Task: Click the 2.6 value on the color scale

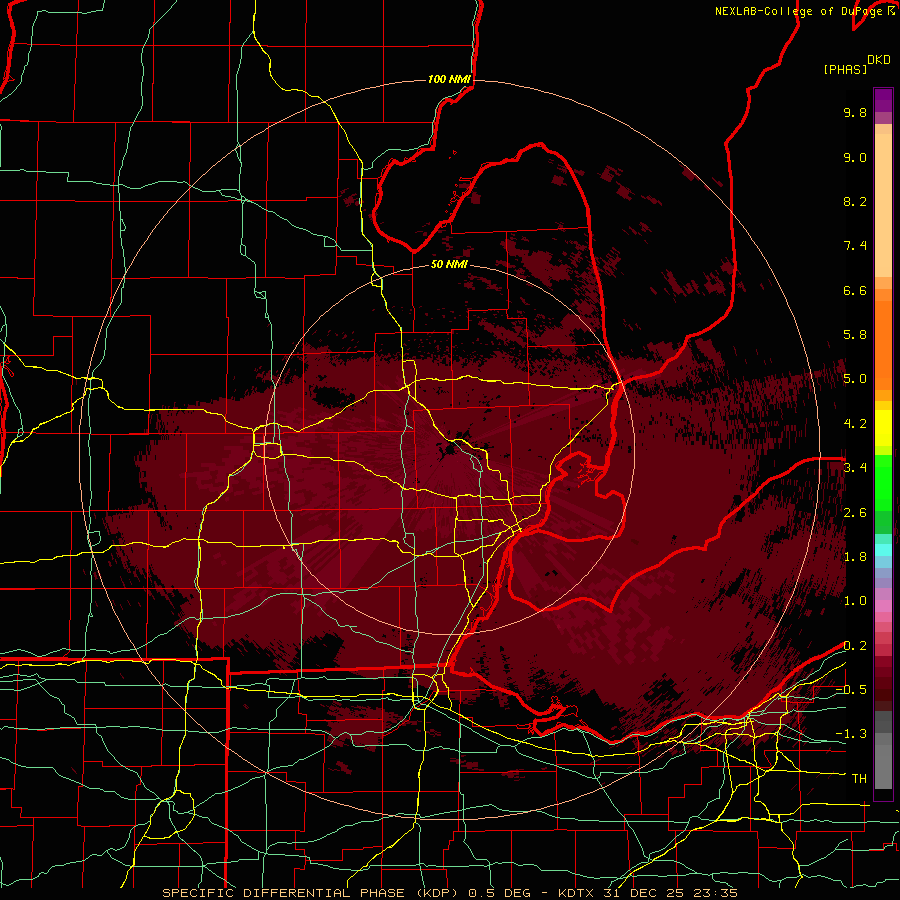Action: (855, 513)
